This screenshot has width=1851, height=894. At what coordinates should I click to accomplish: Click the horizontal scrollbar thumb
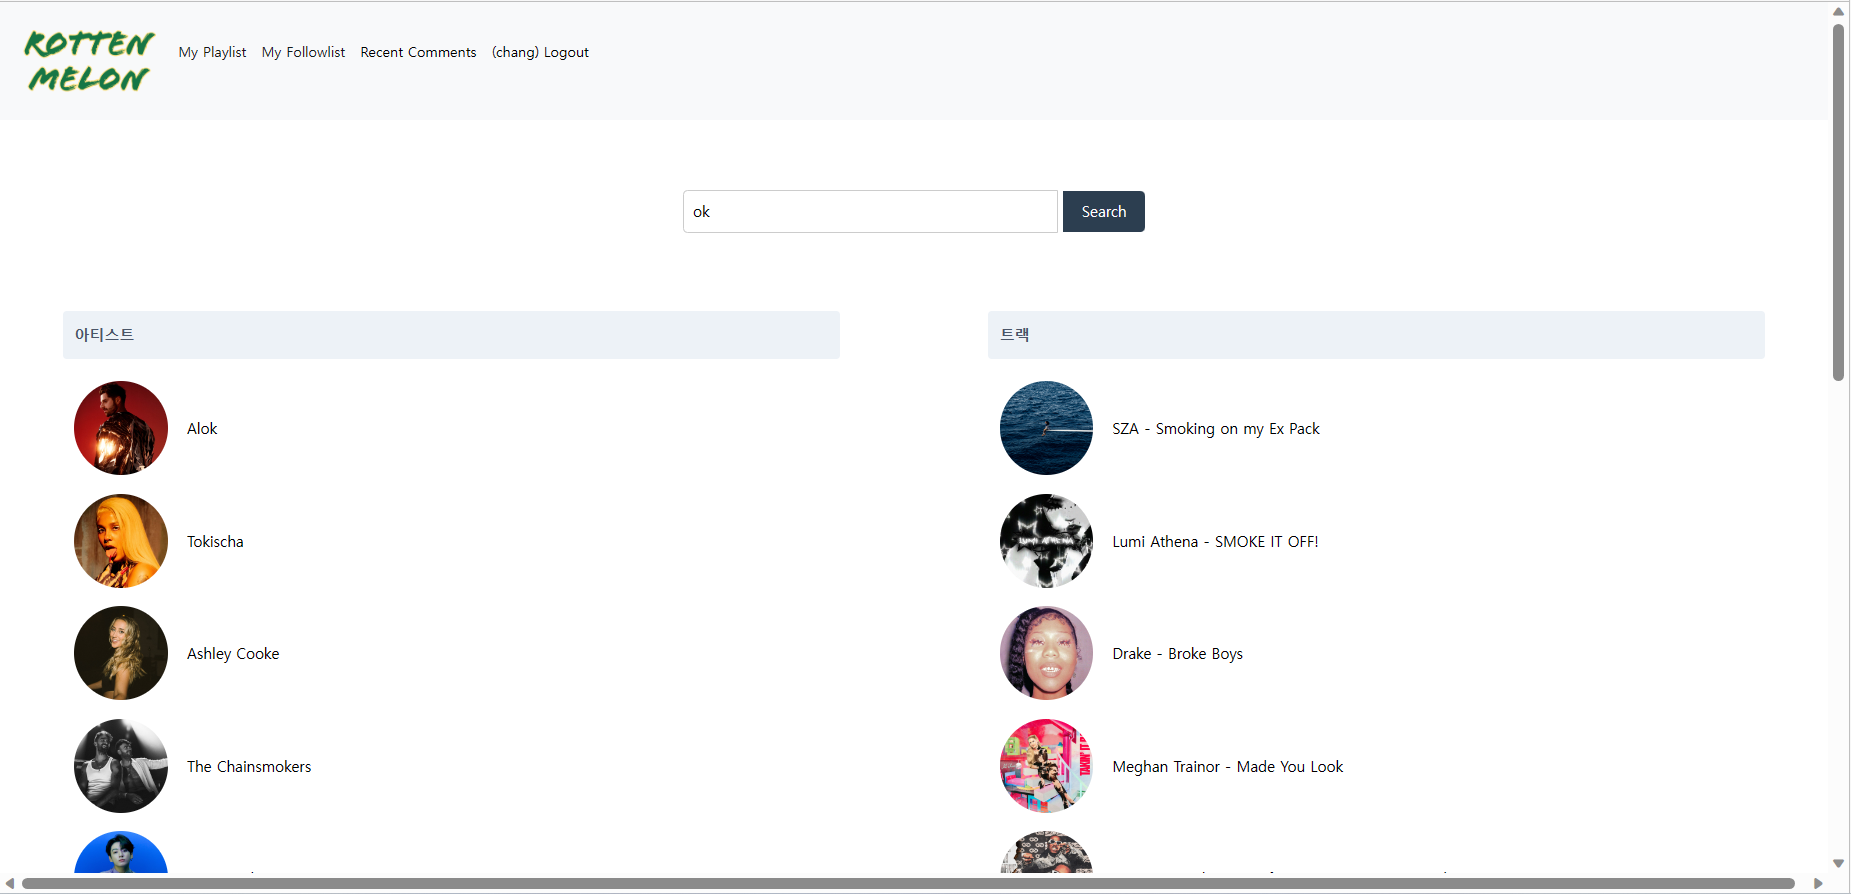pyautogui.click(x=908, y=884)
